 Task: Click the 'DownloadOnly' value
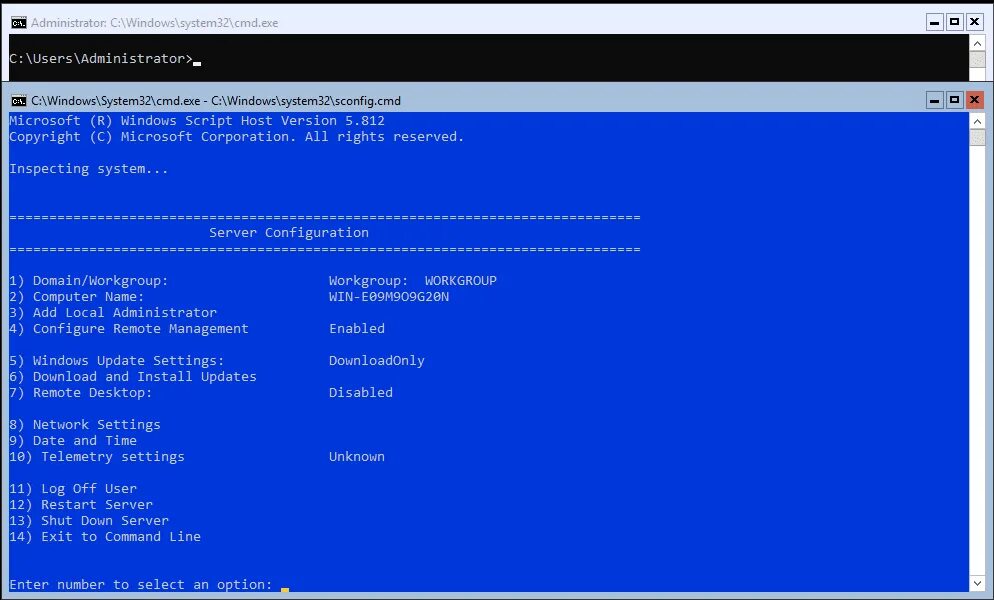[377, 360]
